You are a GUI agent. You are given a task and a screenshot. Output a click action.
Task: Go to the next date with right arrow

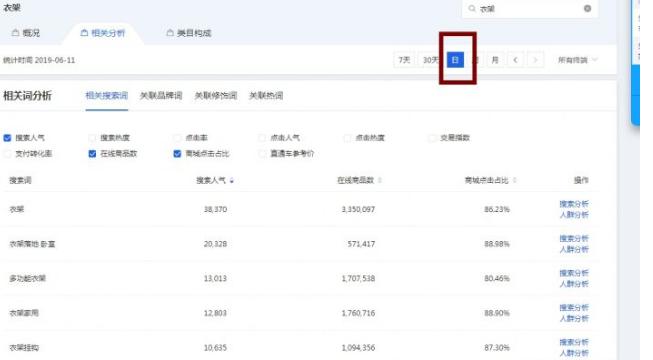(535, 60)
